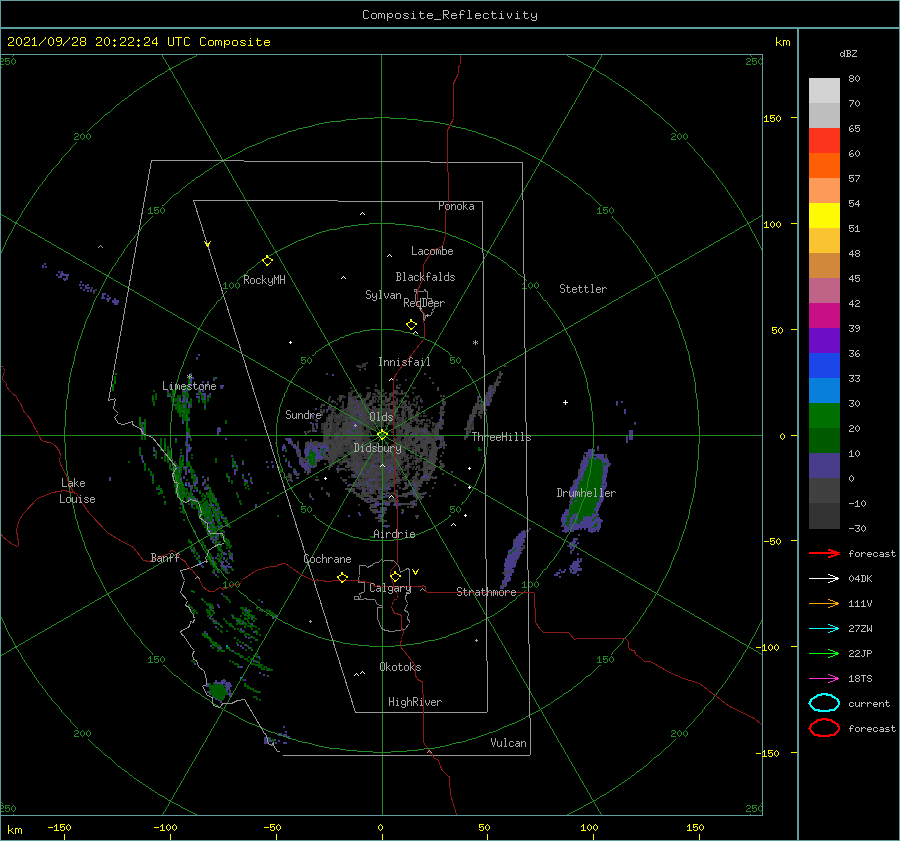Click the dBZ legend heading
Image resolution: width=900 pixels, height=841 pixels.
(848, 53)
